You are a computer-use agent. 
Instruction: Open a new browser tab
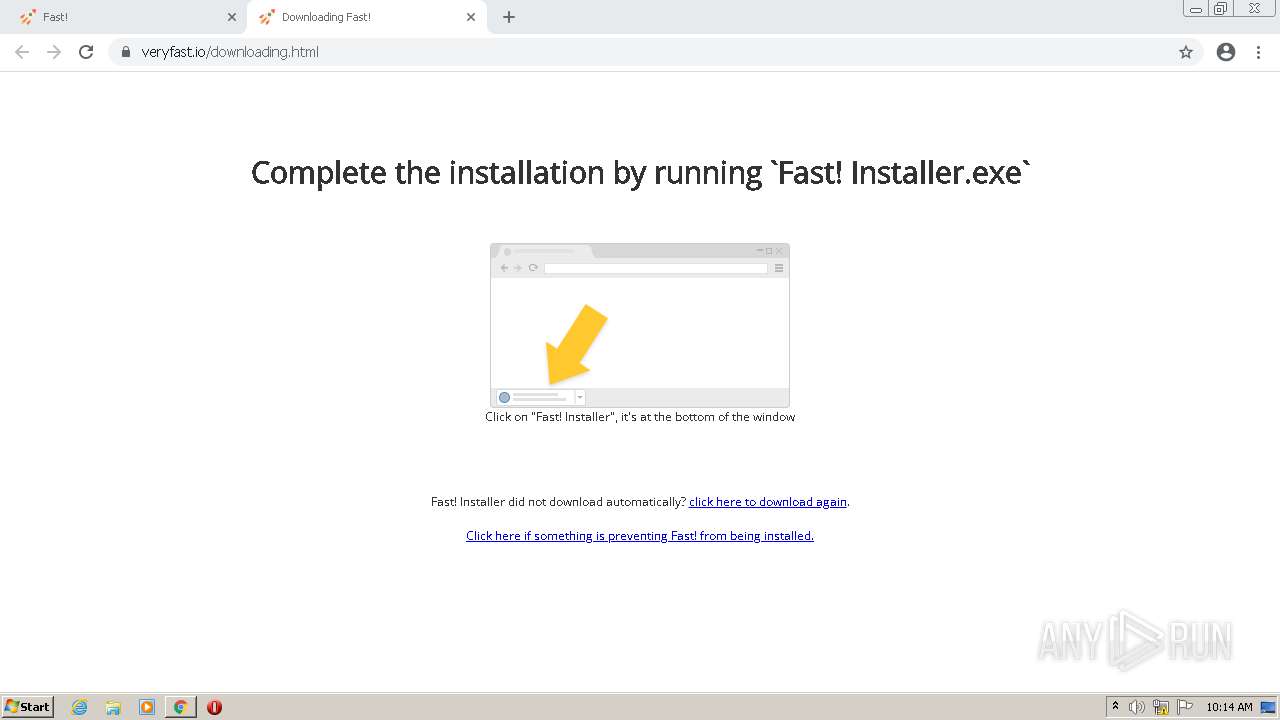pyautogui.click(x=509, y=17)
